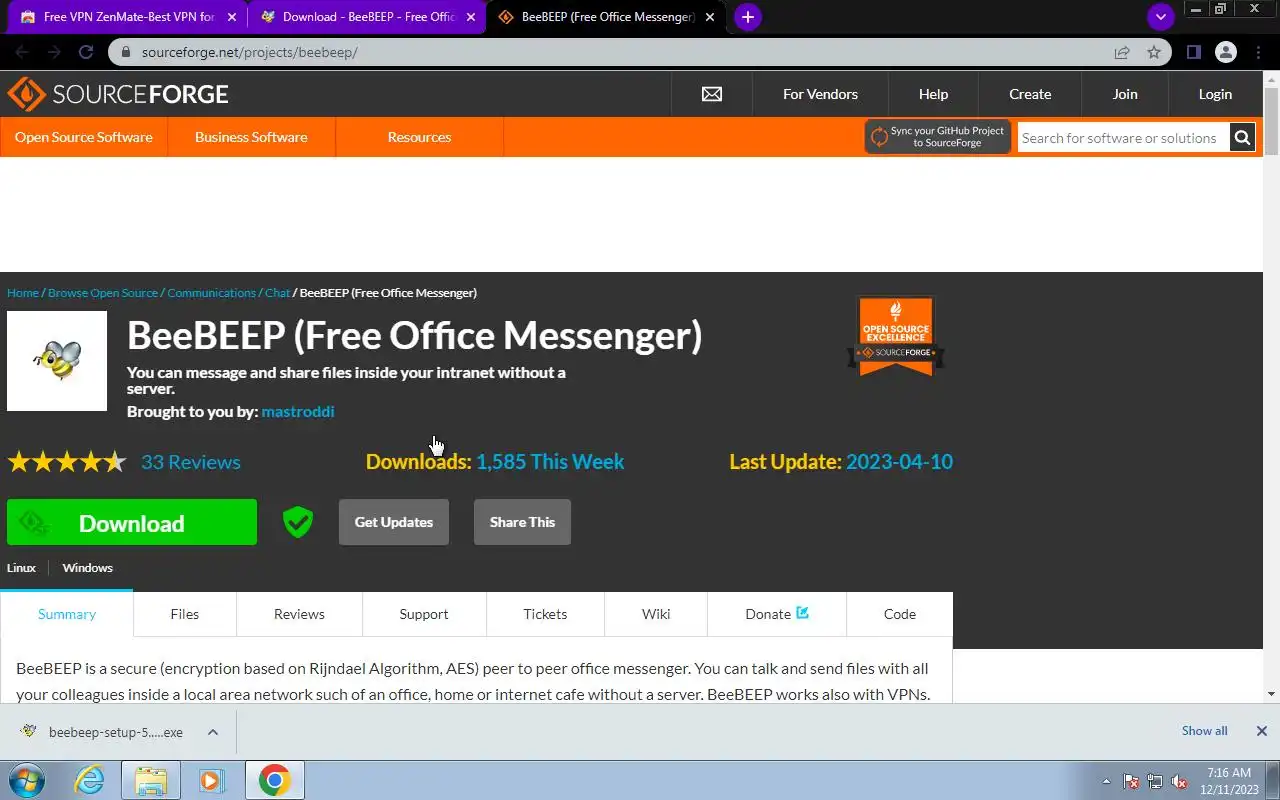The height and width of the screenshot is (800, 1280).
Task: Open the downloaded beebeep-setup exe file
Action: point(103,732)
